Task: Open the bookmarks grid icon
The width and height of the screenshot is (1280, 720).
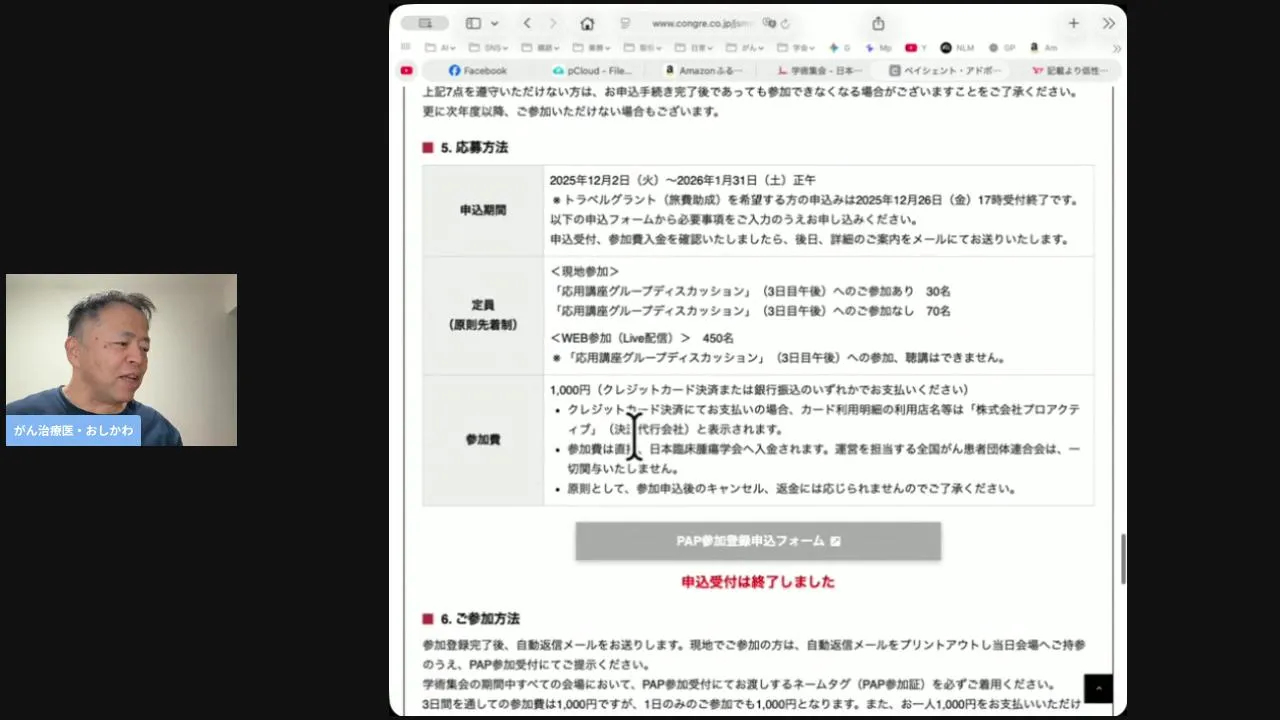Action: [406, 47]
